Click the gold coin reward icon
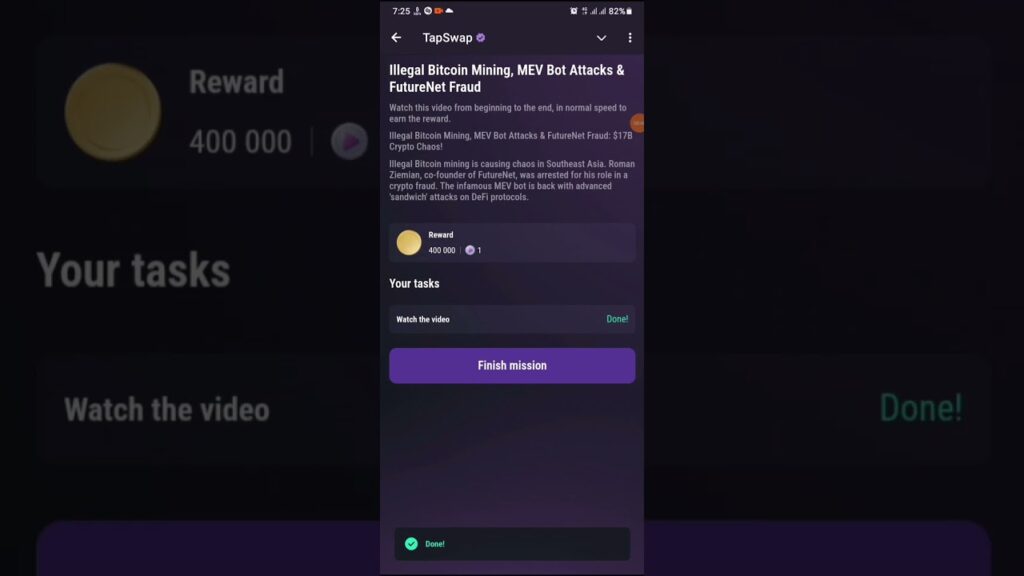The width and height of the screenshot is (1024, 576). [409, 242]
